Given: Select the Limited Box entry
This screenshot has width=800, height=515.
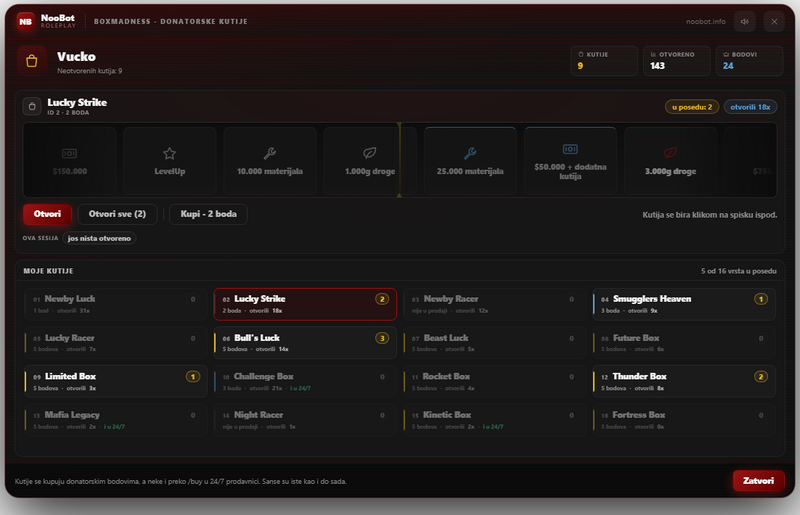Looking at the screenshot, I should click(x=115, y=381).
